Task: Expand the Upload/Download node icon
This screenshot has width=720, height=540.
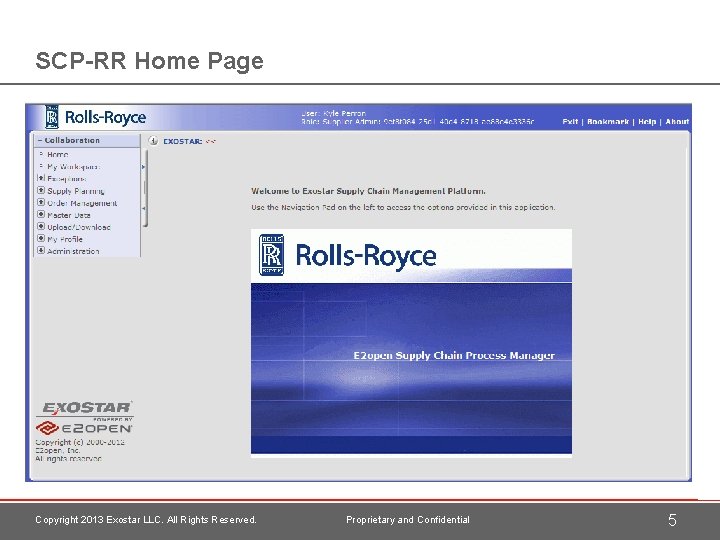Action: pyautogui.click(x=41, y=226)
